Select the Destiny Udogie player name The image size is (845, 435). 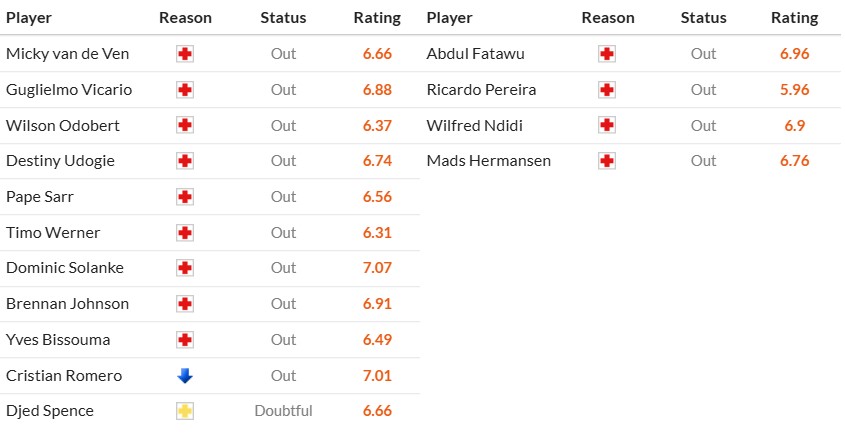(x=60, y=161)
